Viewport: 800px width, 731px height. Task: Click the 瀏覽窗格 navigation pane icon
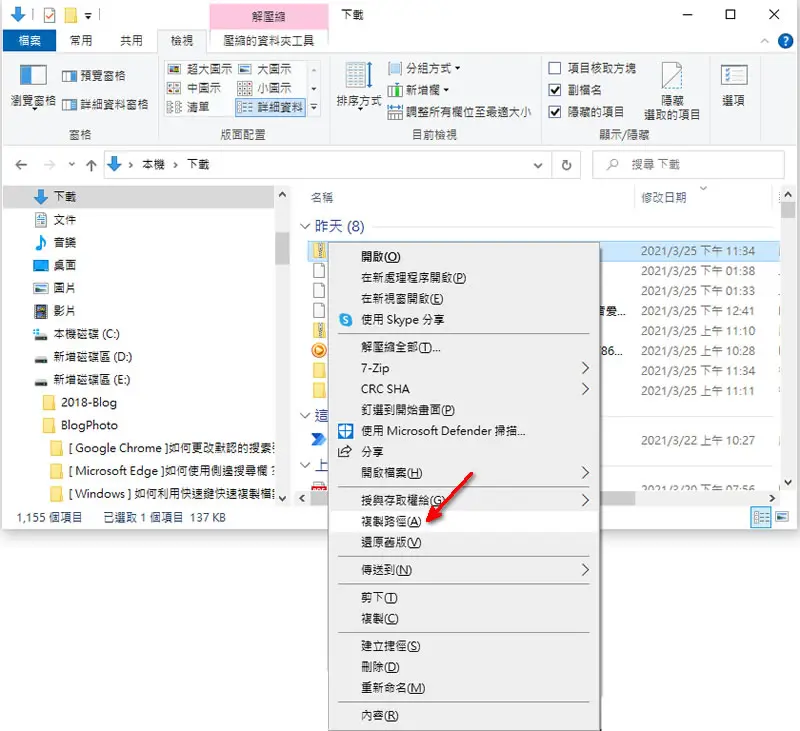coord(33,77)
